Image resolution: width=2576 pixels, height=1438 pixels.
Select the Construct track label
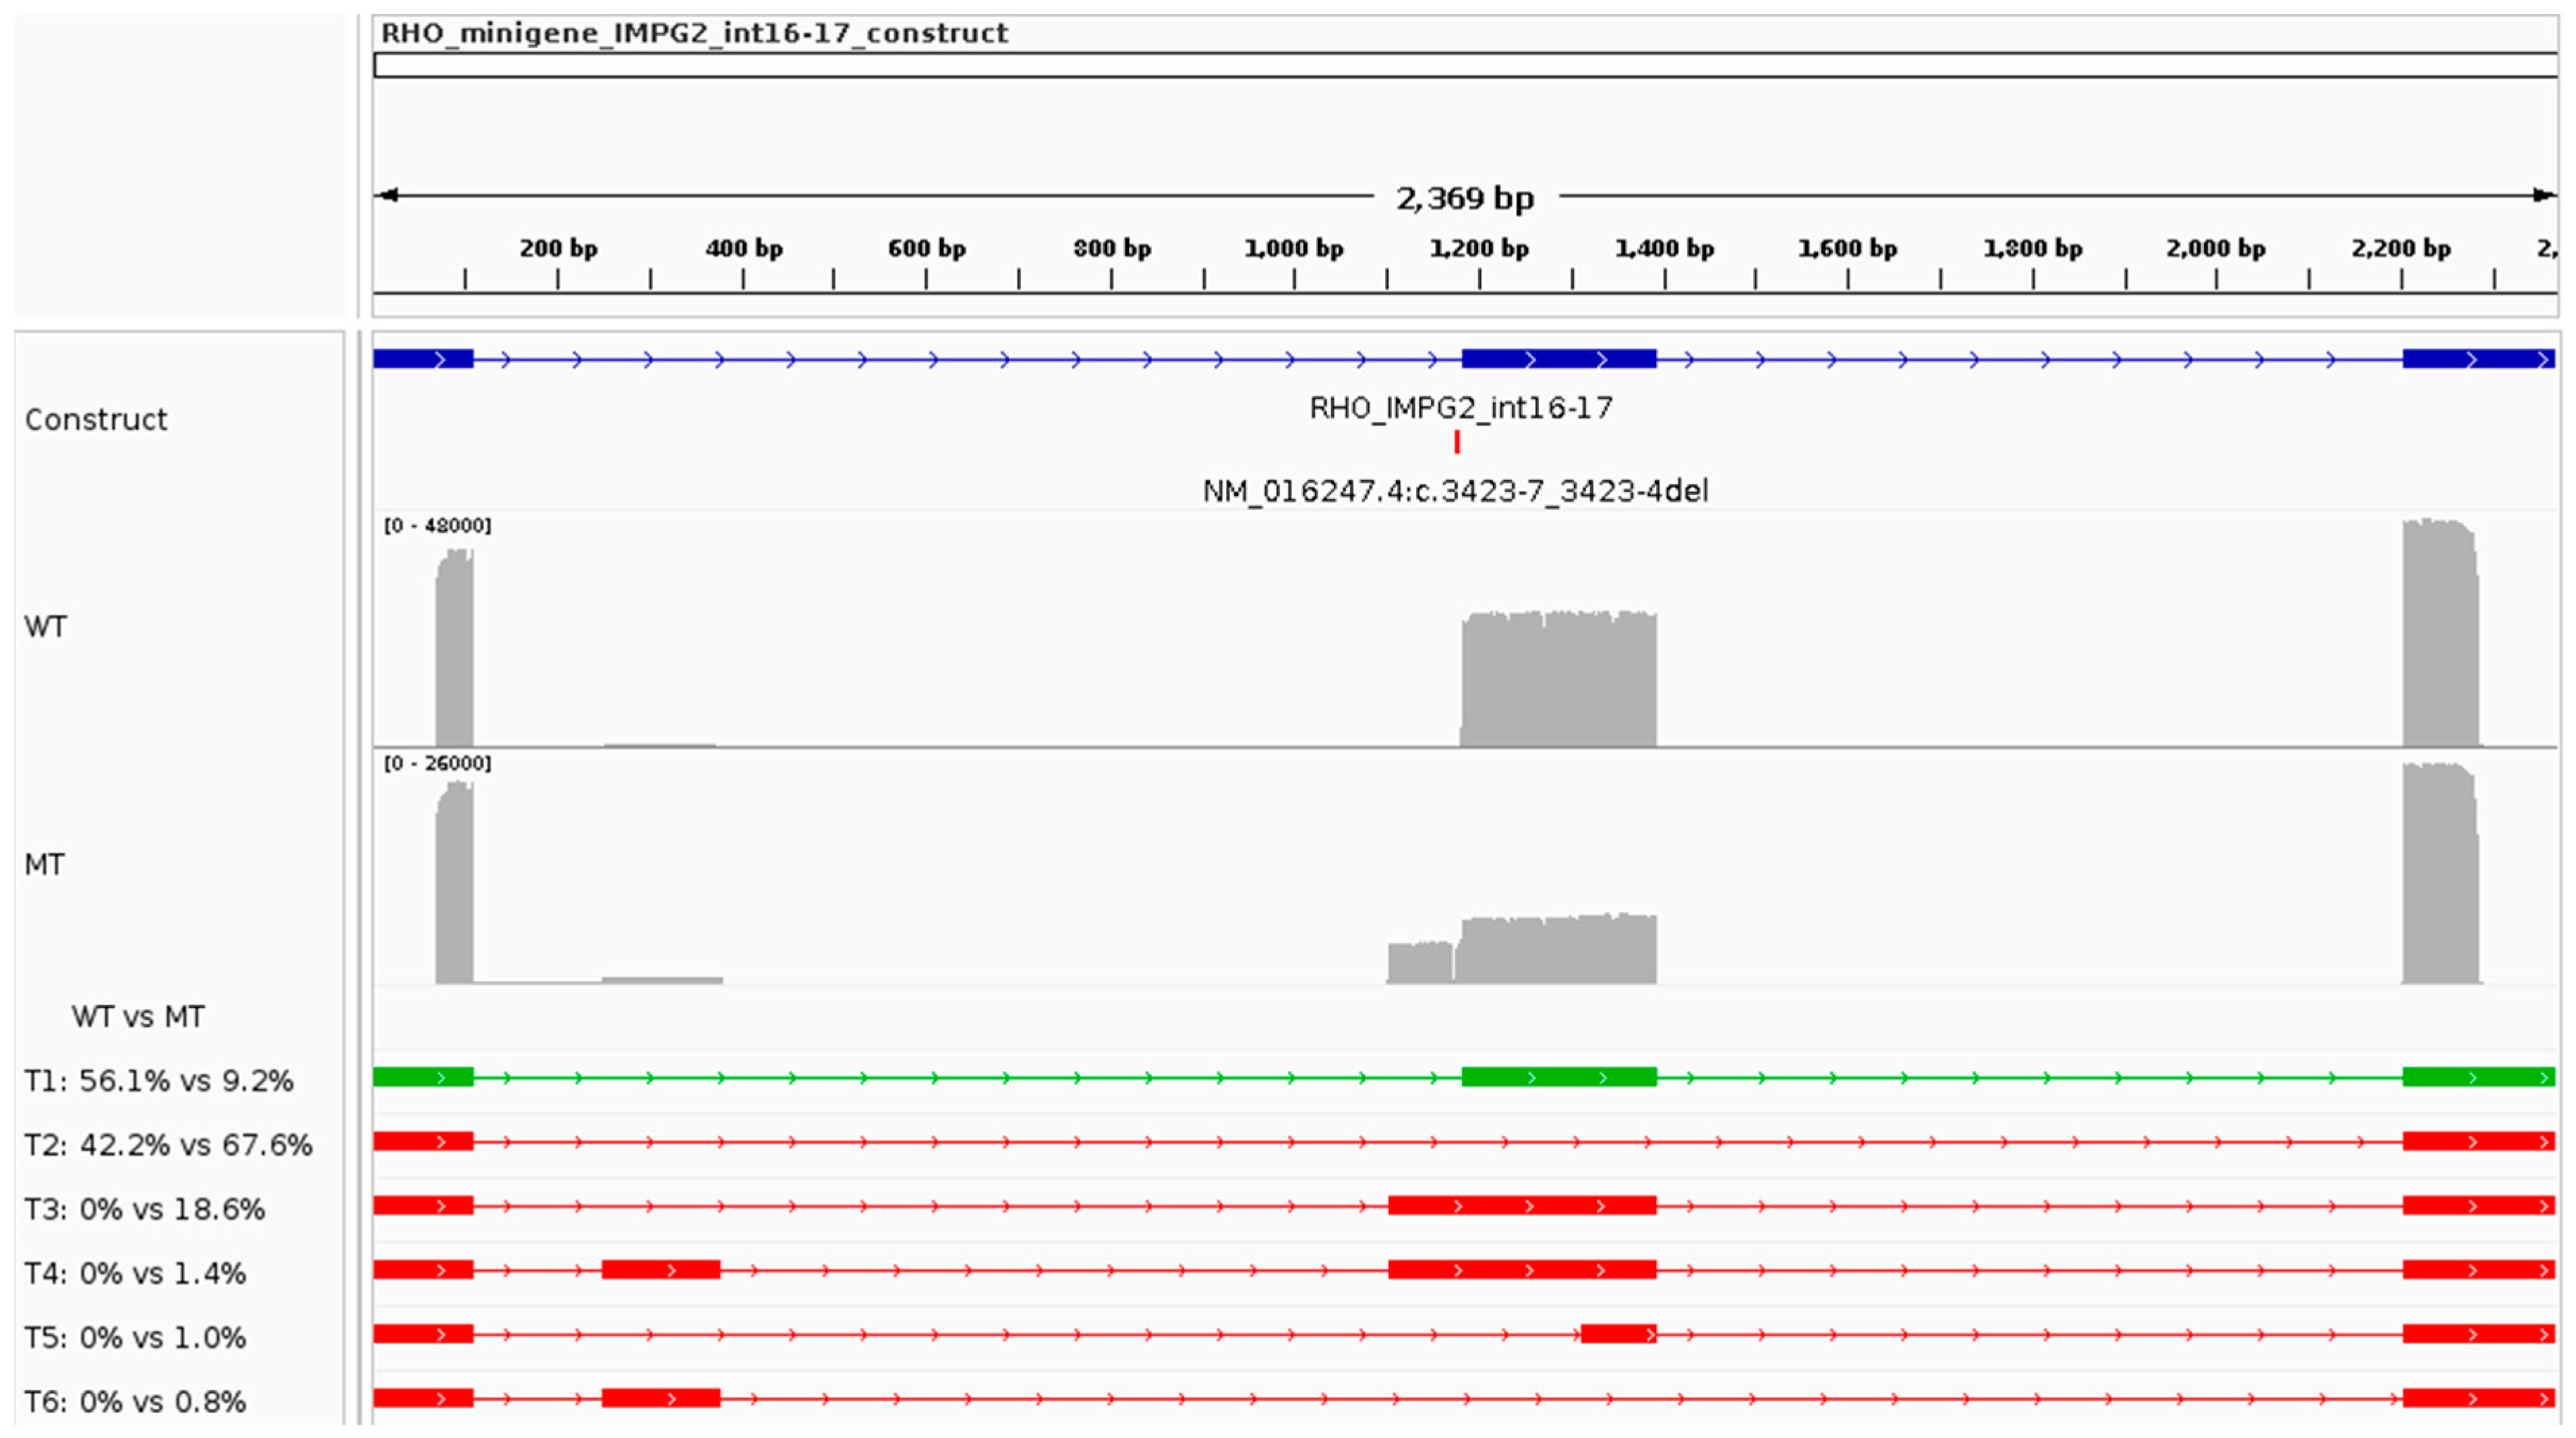point(96,419)
